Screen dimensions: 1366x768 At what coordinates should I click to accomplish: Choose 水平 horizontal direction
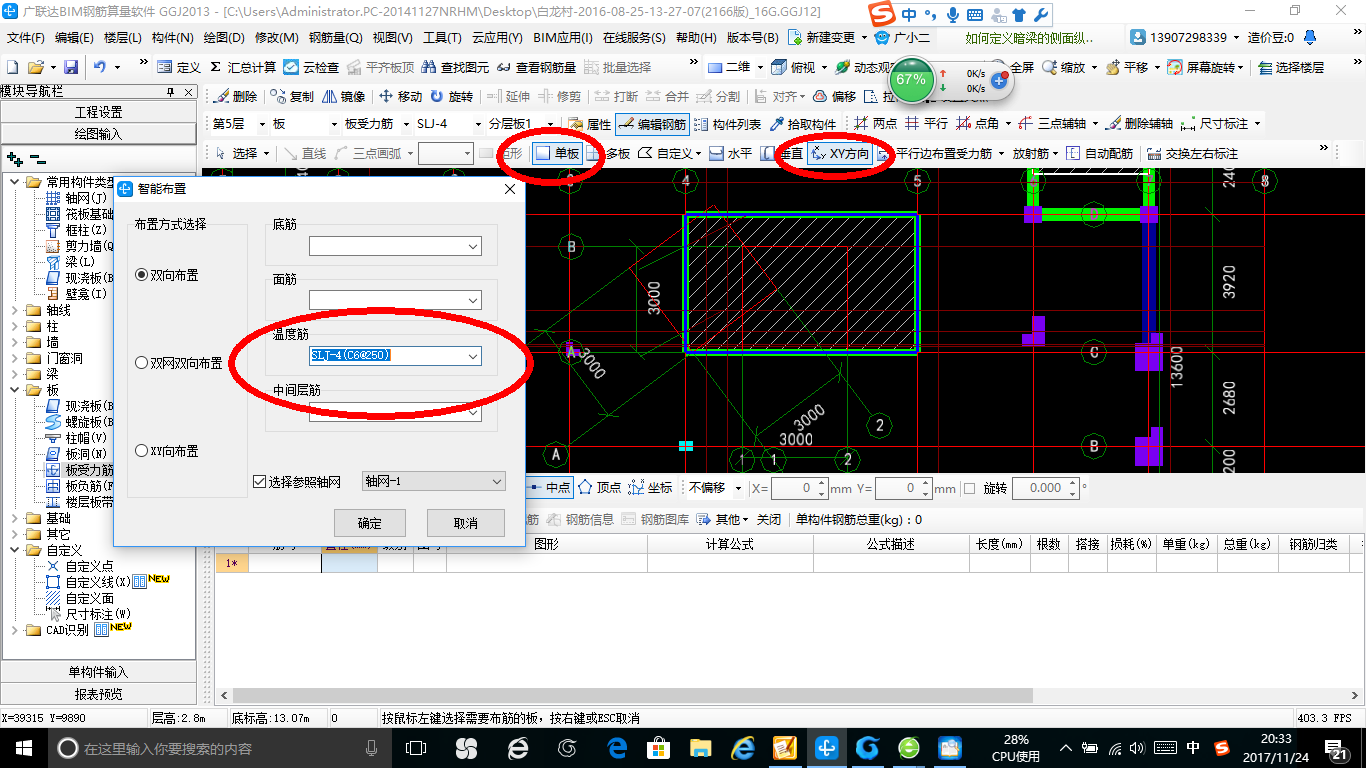pos(731,153)
